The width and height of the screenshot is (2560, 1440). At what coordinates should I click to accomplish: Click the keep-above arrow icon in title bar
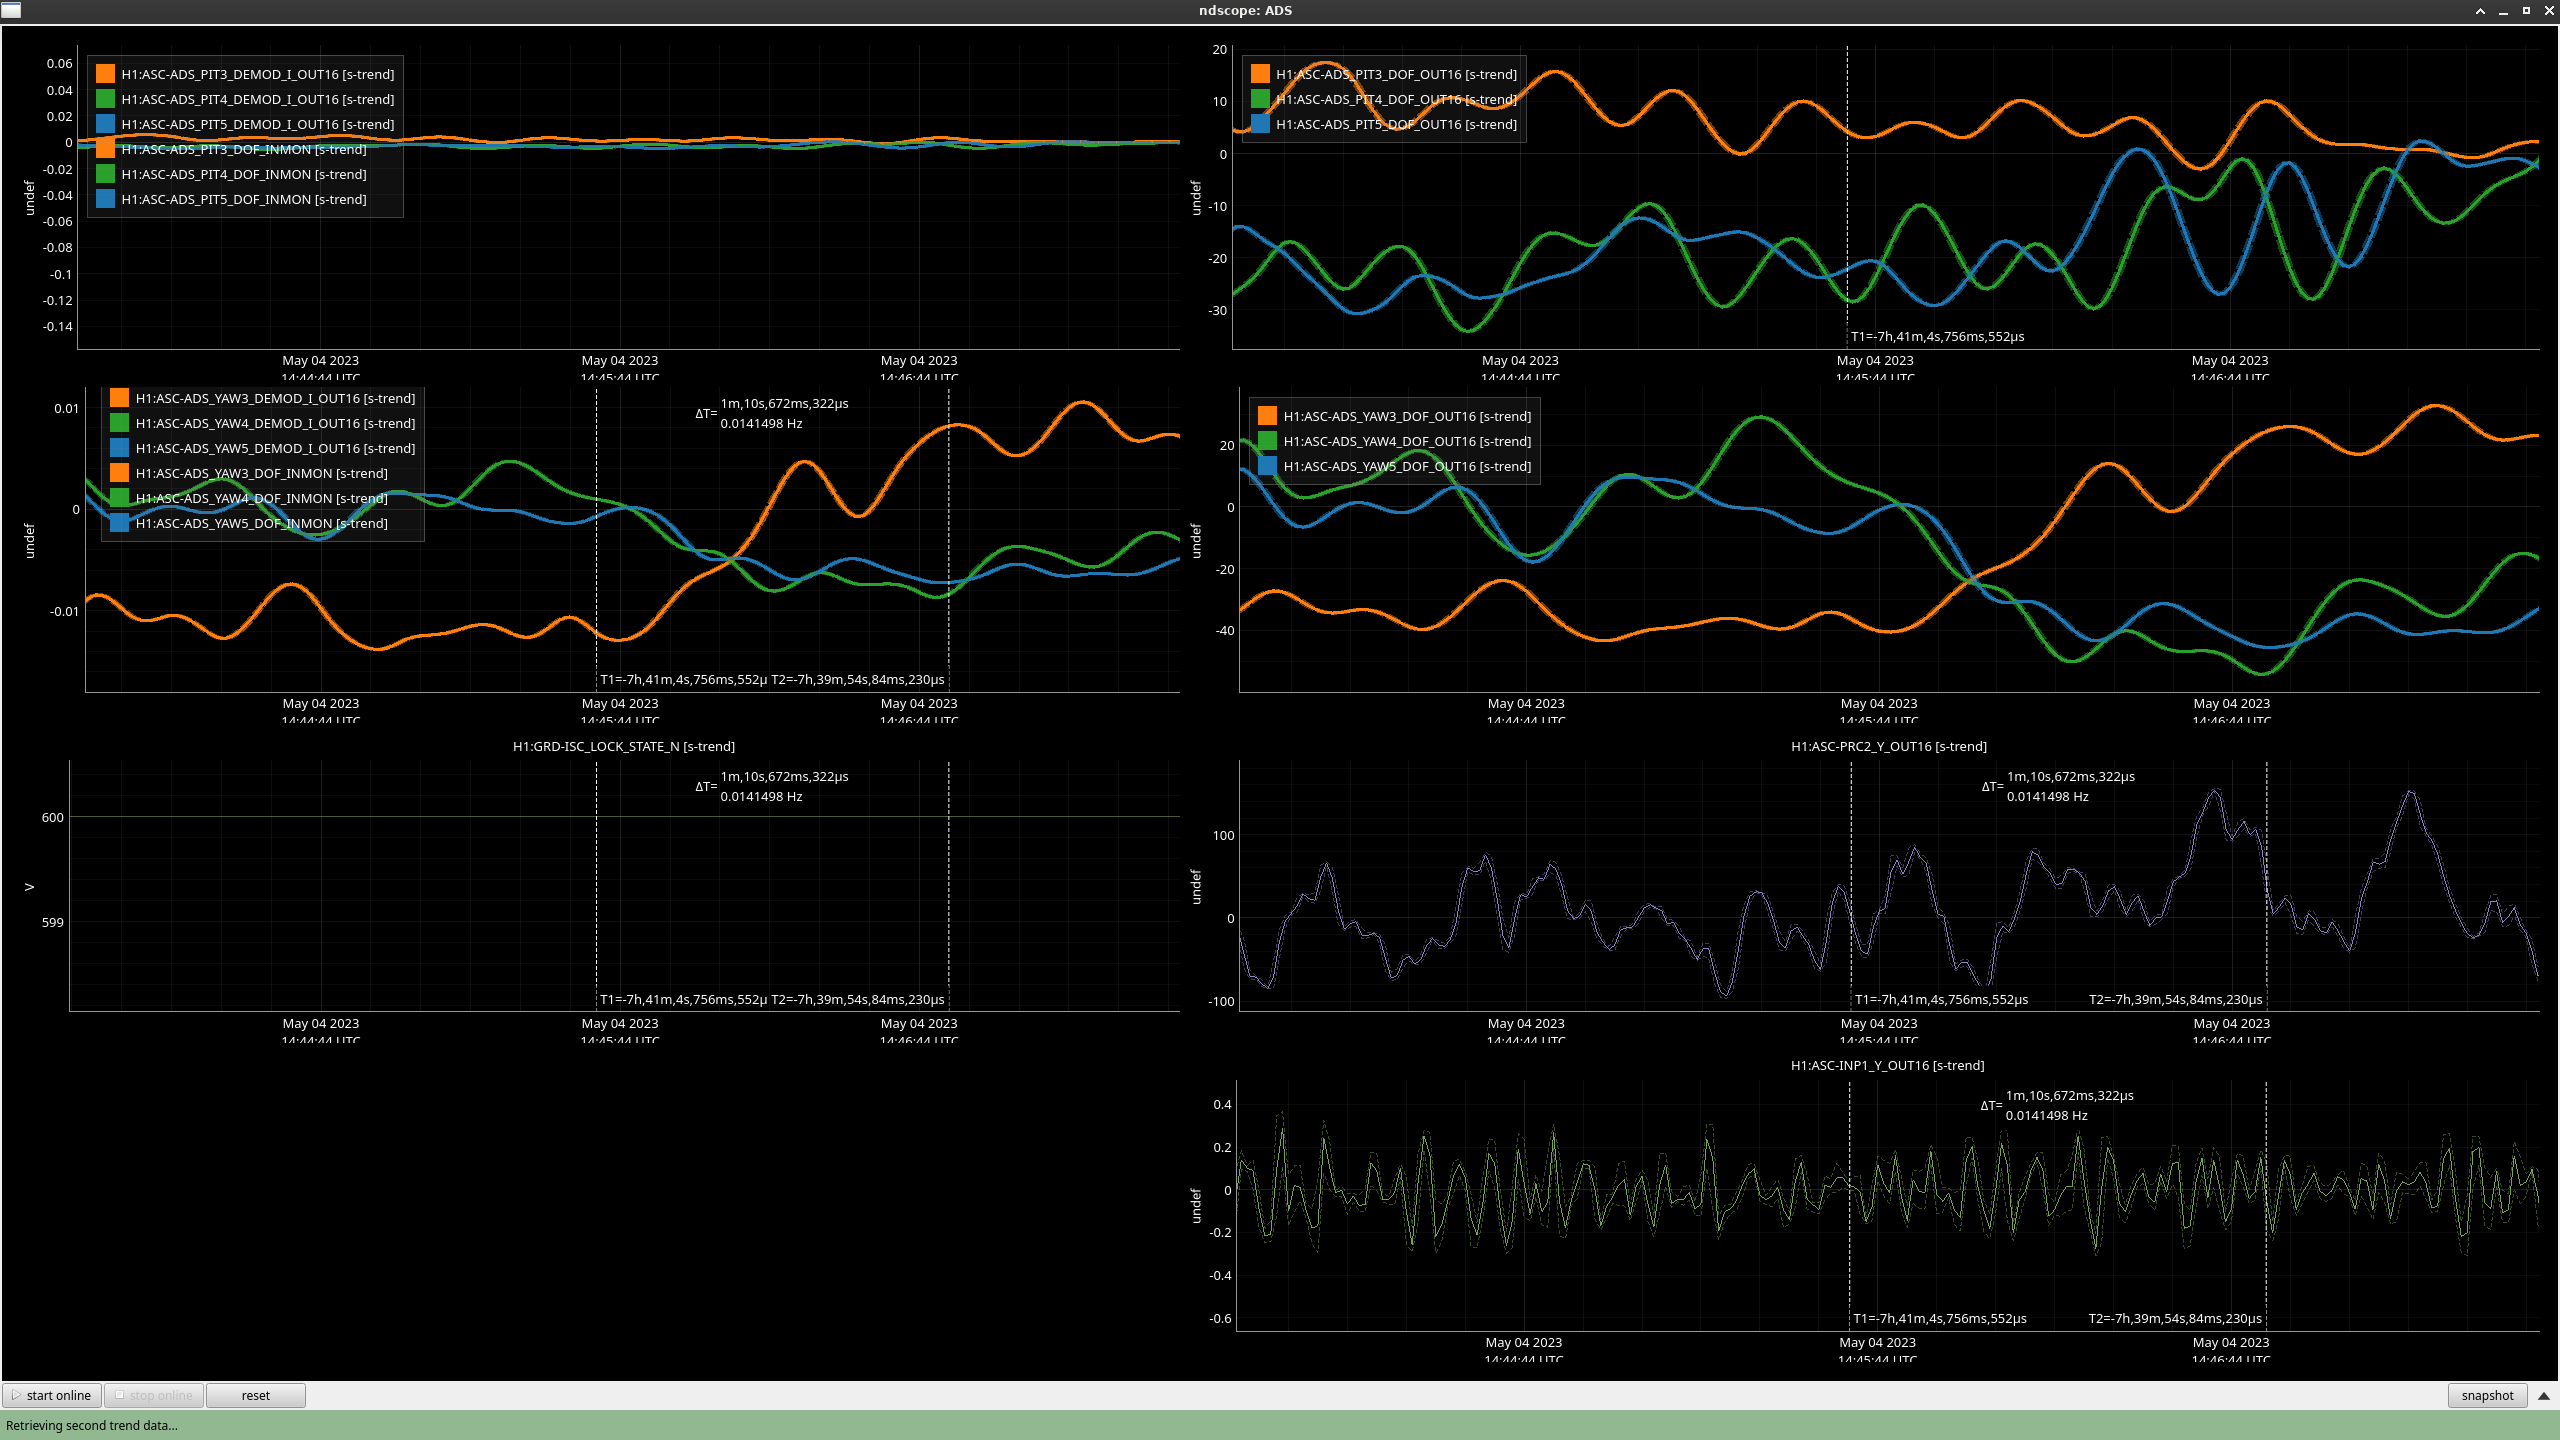(x=2480, y=11)
